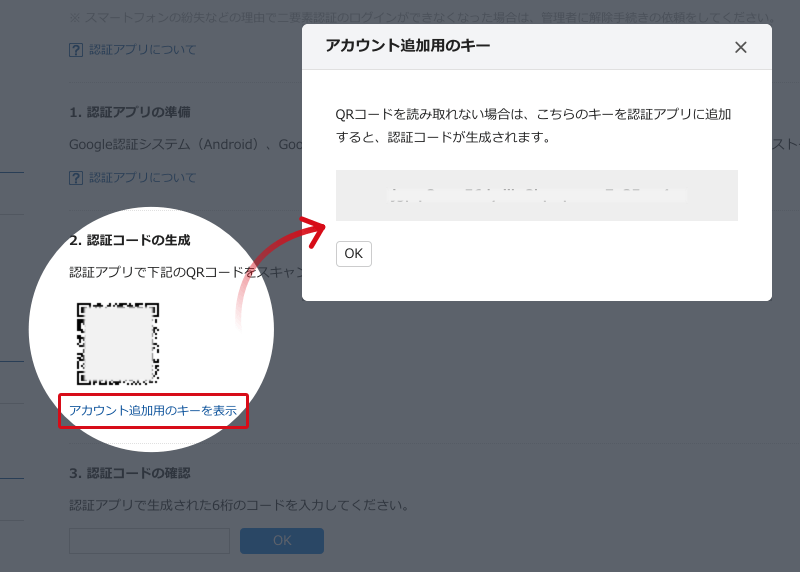Click help icon in the 認証アプリの準備 section

pos(76,178)
